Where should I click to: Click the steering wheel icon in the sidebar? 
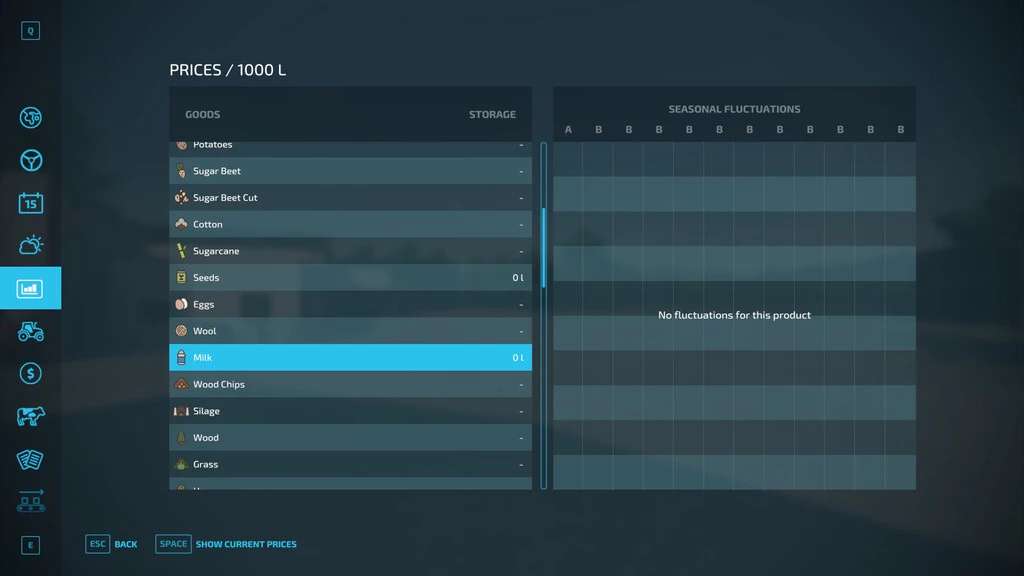tap(30, 160)
